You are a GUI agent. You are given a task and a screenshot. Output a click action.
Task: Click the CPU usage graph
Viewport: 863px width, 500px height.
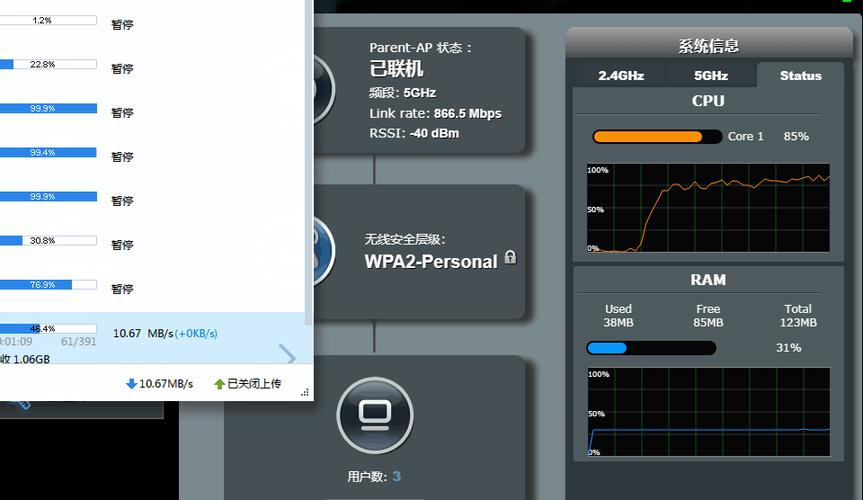coord(708,208)
